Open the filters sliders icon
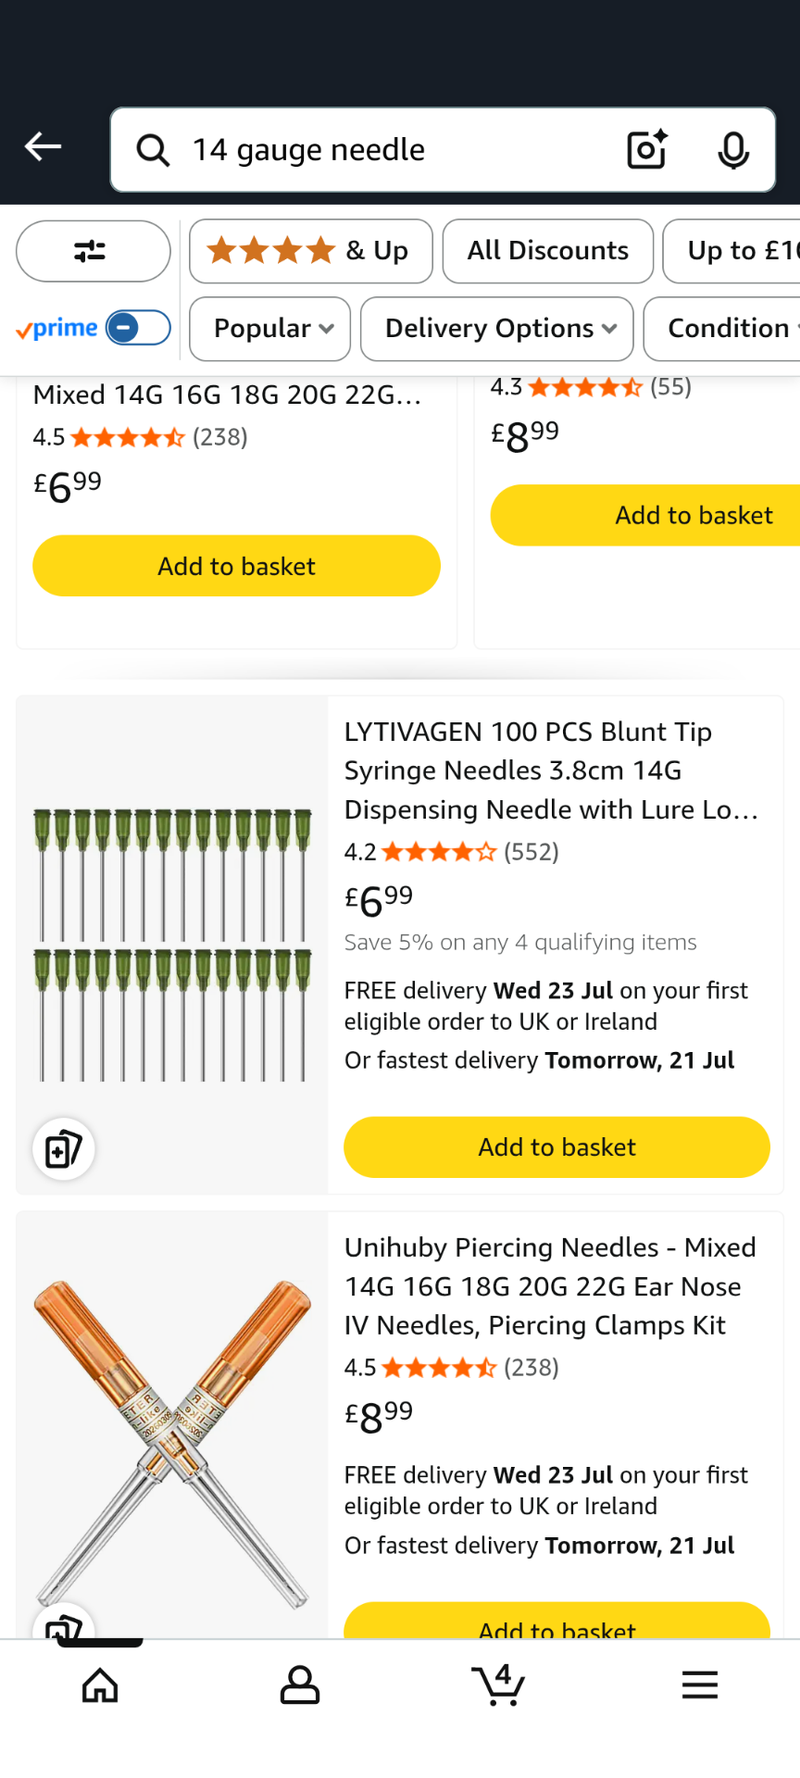 (x=92, y=251)
